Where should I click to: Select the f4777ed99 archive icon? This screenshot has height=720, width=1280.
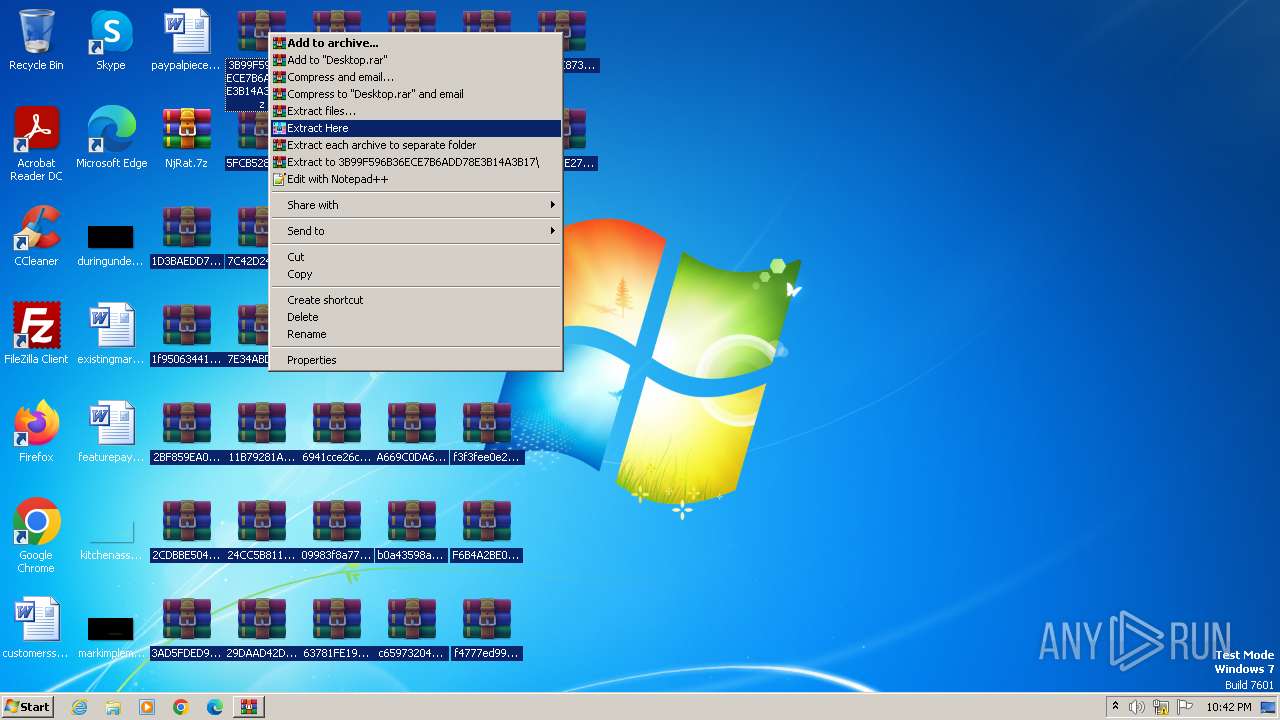pyautogui.click(x=487, y=629)
